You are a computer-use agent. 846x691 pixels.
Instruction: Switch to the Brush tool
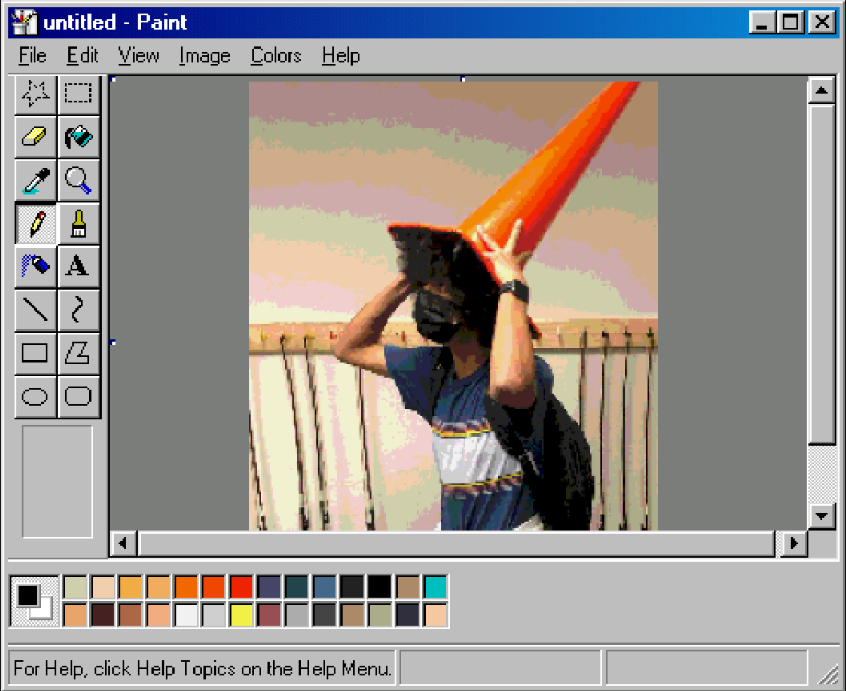pos(78,223)
